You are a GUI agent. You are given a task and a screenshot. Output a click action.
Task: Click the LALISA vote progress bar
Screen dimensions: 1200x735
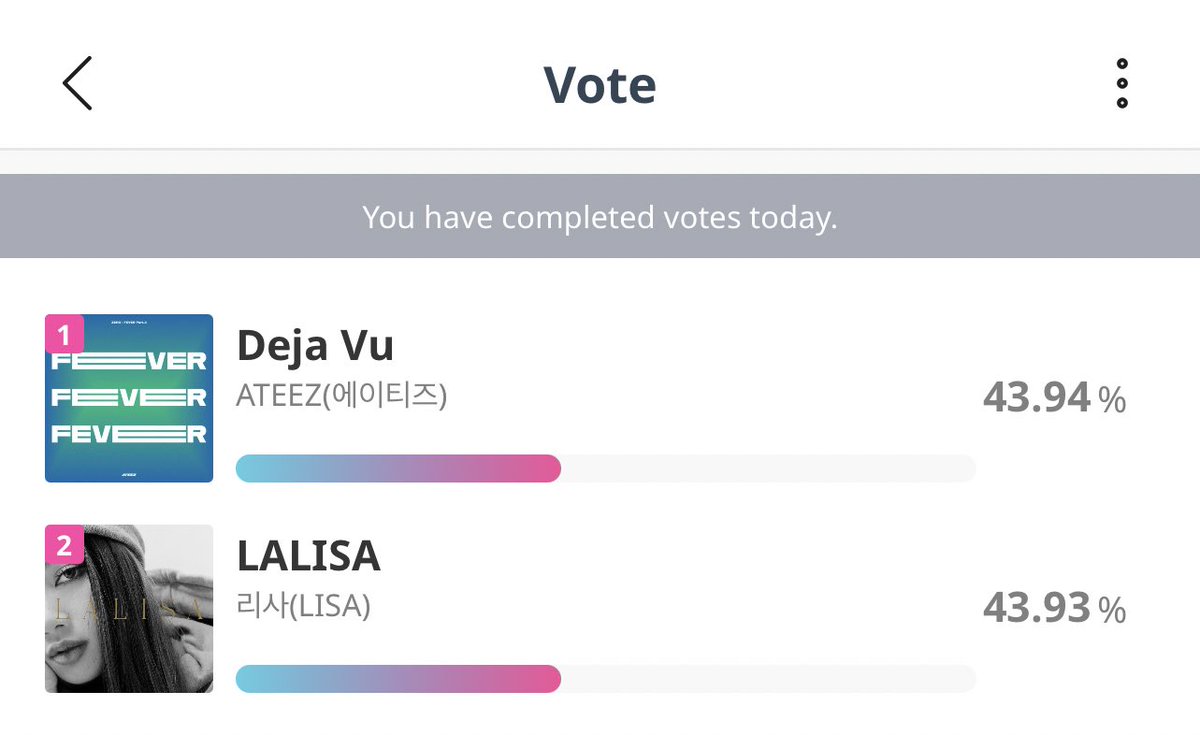click(x=605, y=678)
